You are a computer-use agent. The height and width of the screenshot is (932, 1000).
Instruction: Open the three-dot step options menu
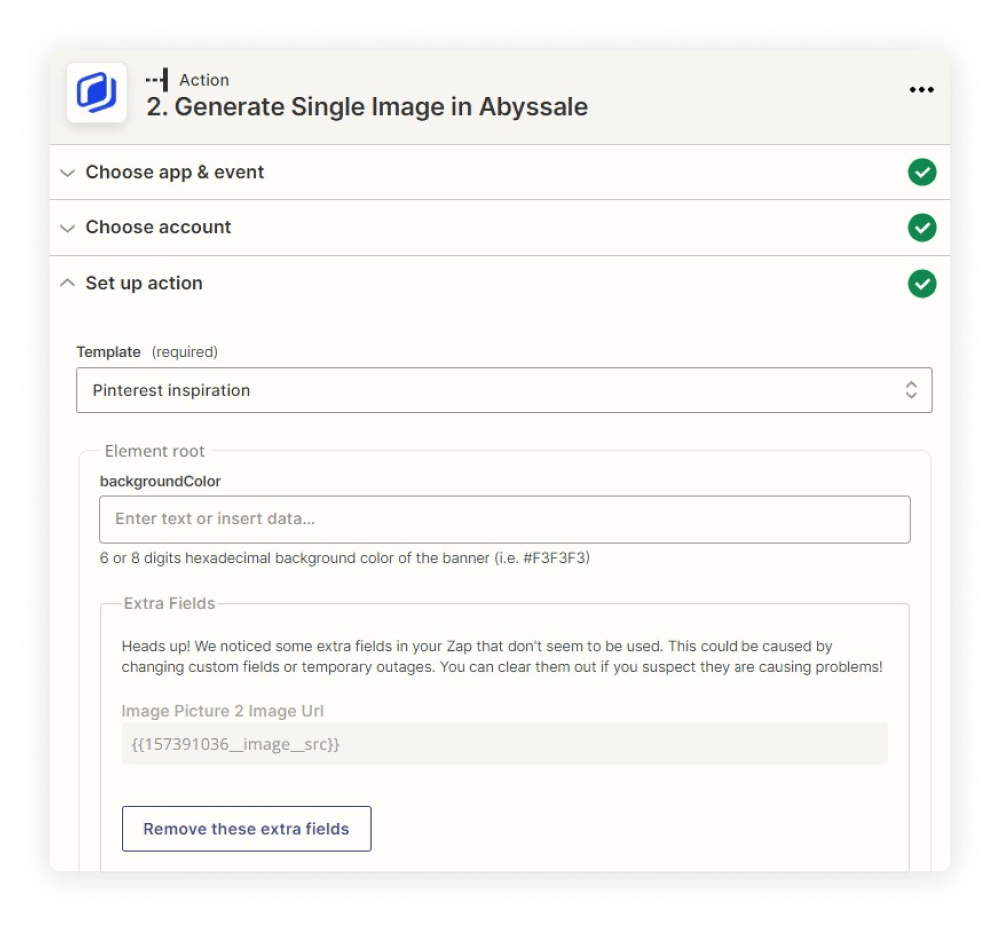point(922,90)
